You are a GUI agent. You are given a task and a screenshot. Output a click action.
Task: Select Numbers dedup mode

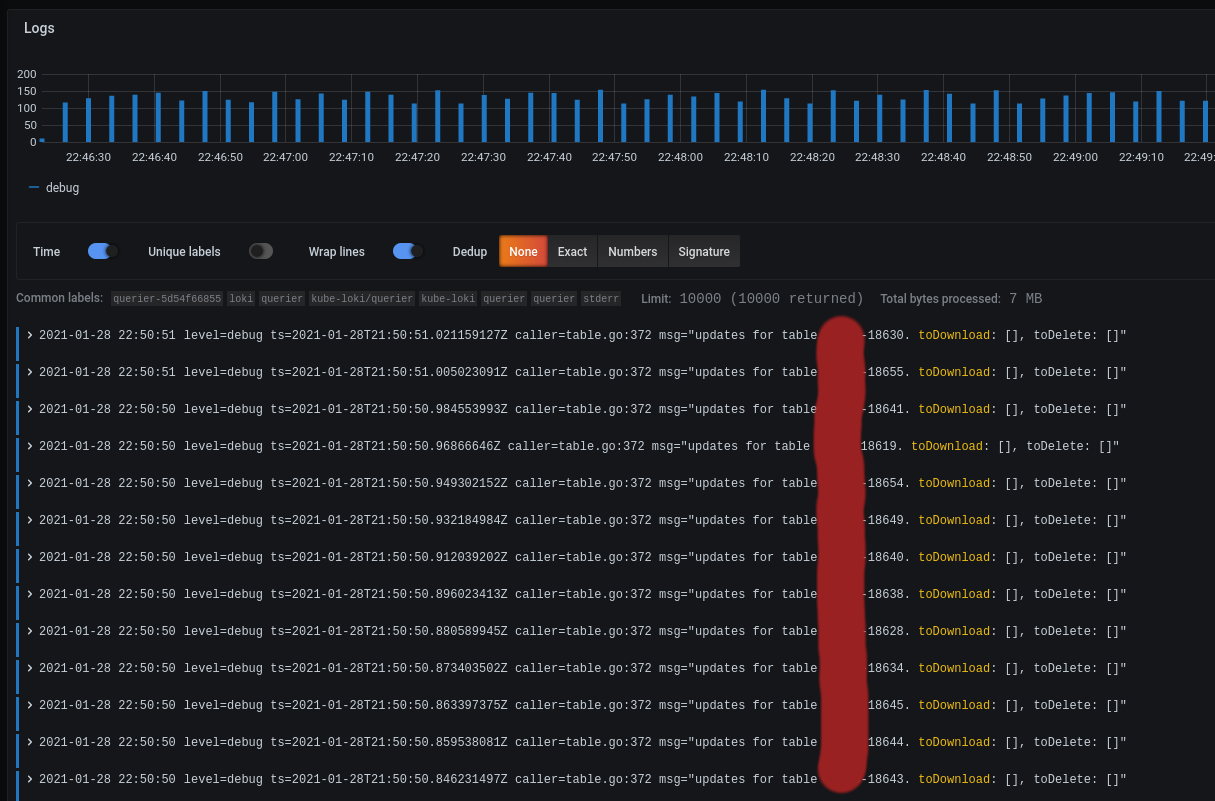[x=632, y=251]
